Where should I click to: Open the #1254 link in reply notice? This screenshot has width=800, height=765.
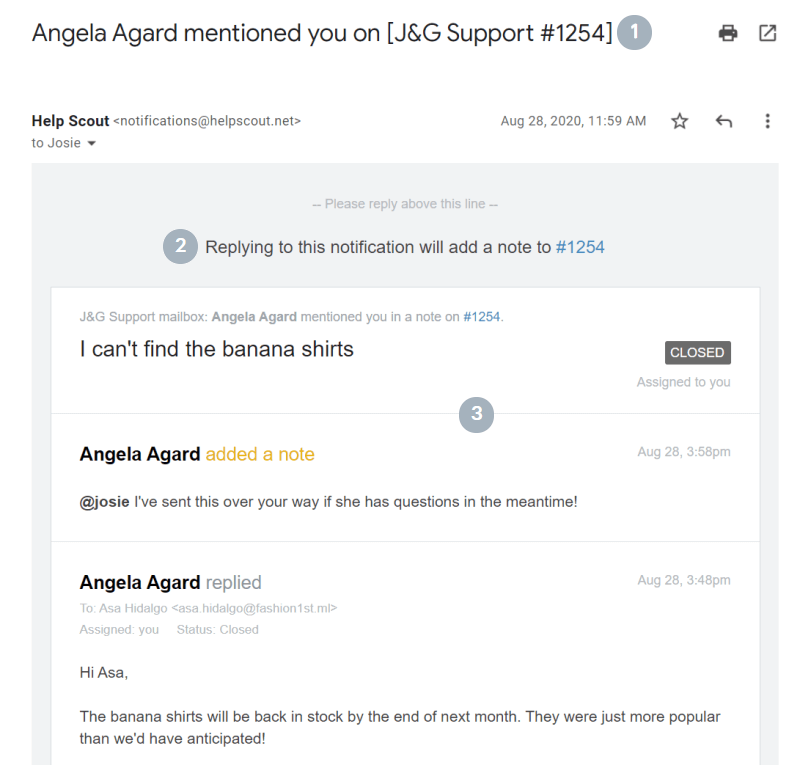pyautogui.click(x=580, y=247)
